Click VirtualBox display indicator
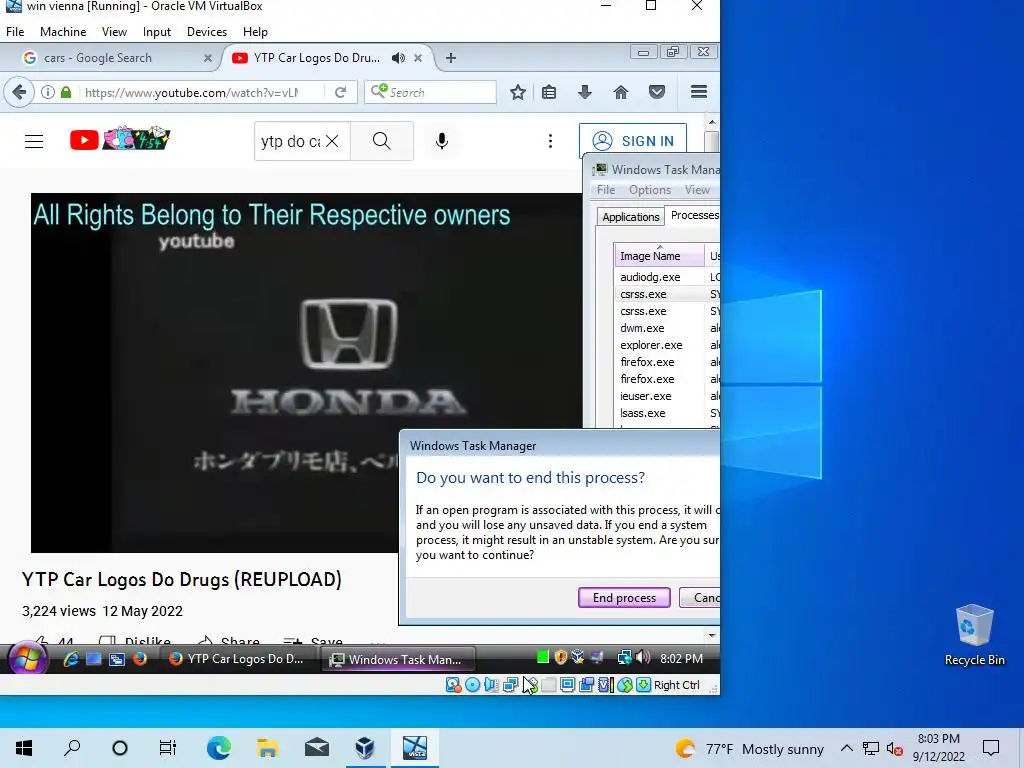The width and height of the screenshot is (1024, 768). click(568, 685)
